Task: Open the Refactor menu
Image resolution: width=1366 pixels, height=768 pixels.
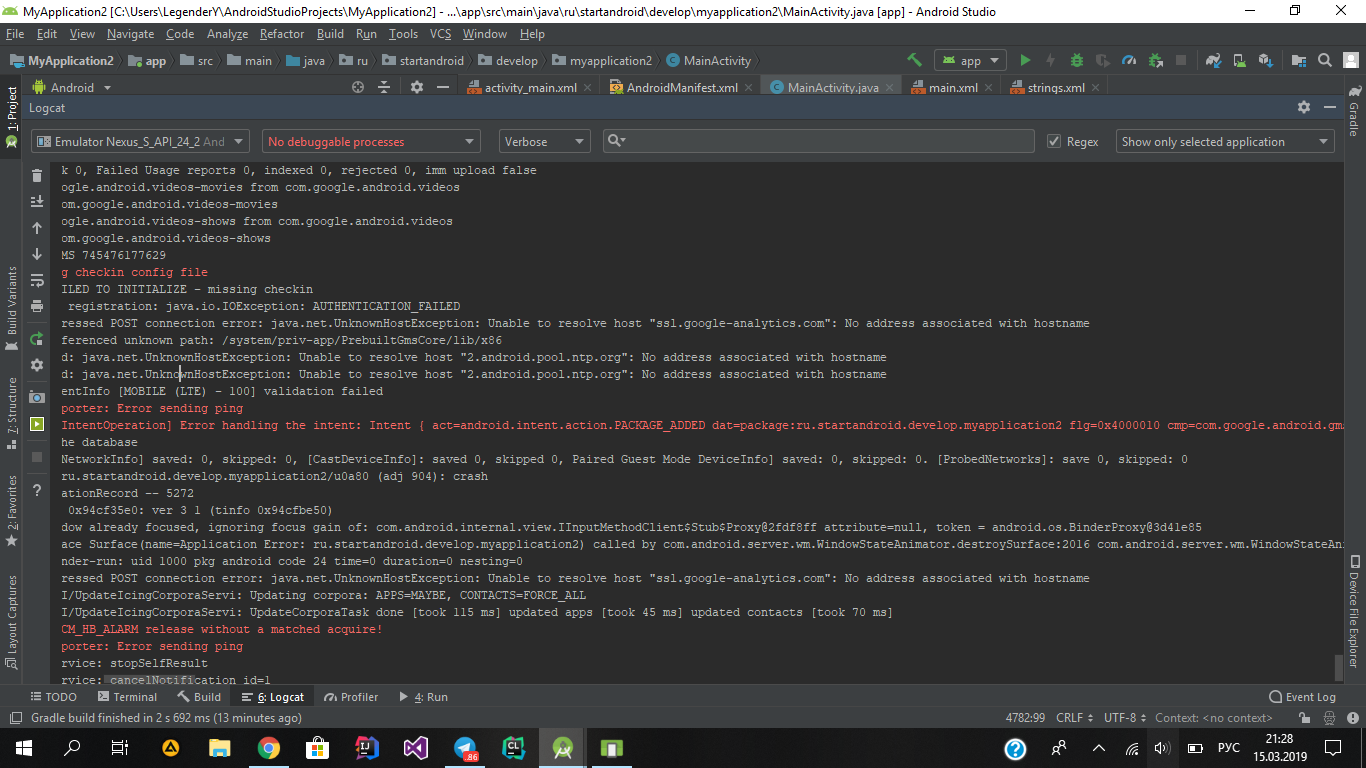Action: point(282,33)
